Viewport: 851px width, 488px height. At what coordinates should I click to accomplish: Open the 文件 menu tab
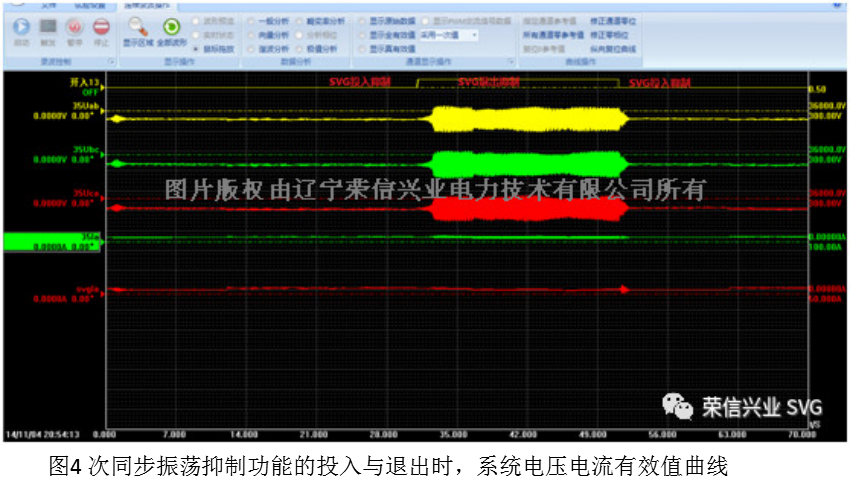[x=49, y=4]
